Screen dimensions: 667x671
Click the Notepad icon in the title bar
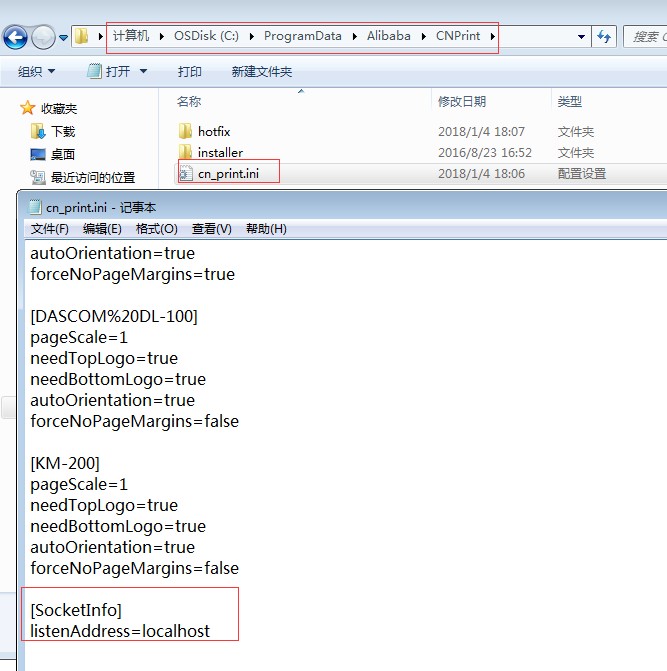pyautogui.click(x=35, y=207)
